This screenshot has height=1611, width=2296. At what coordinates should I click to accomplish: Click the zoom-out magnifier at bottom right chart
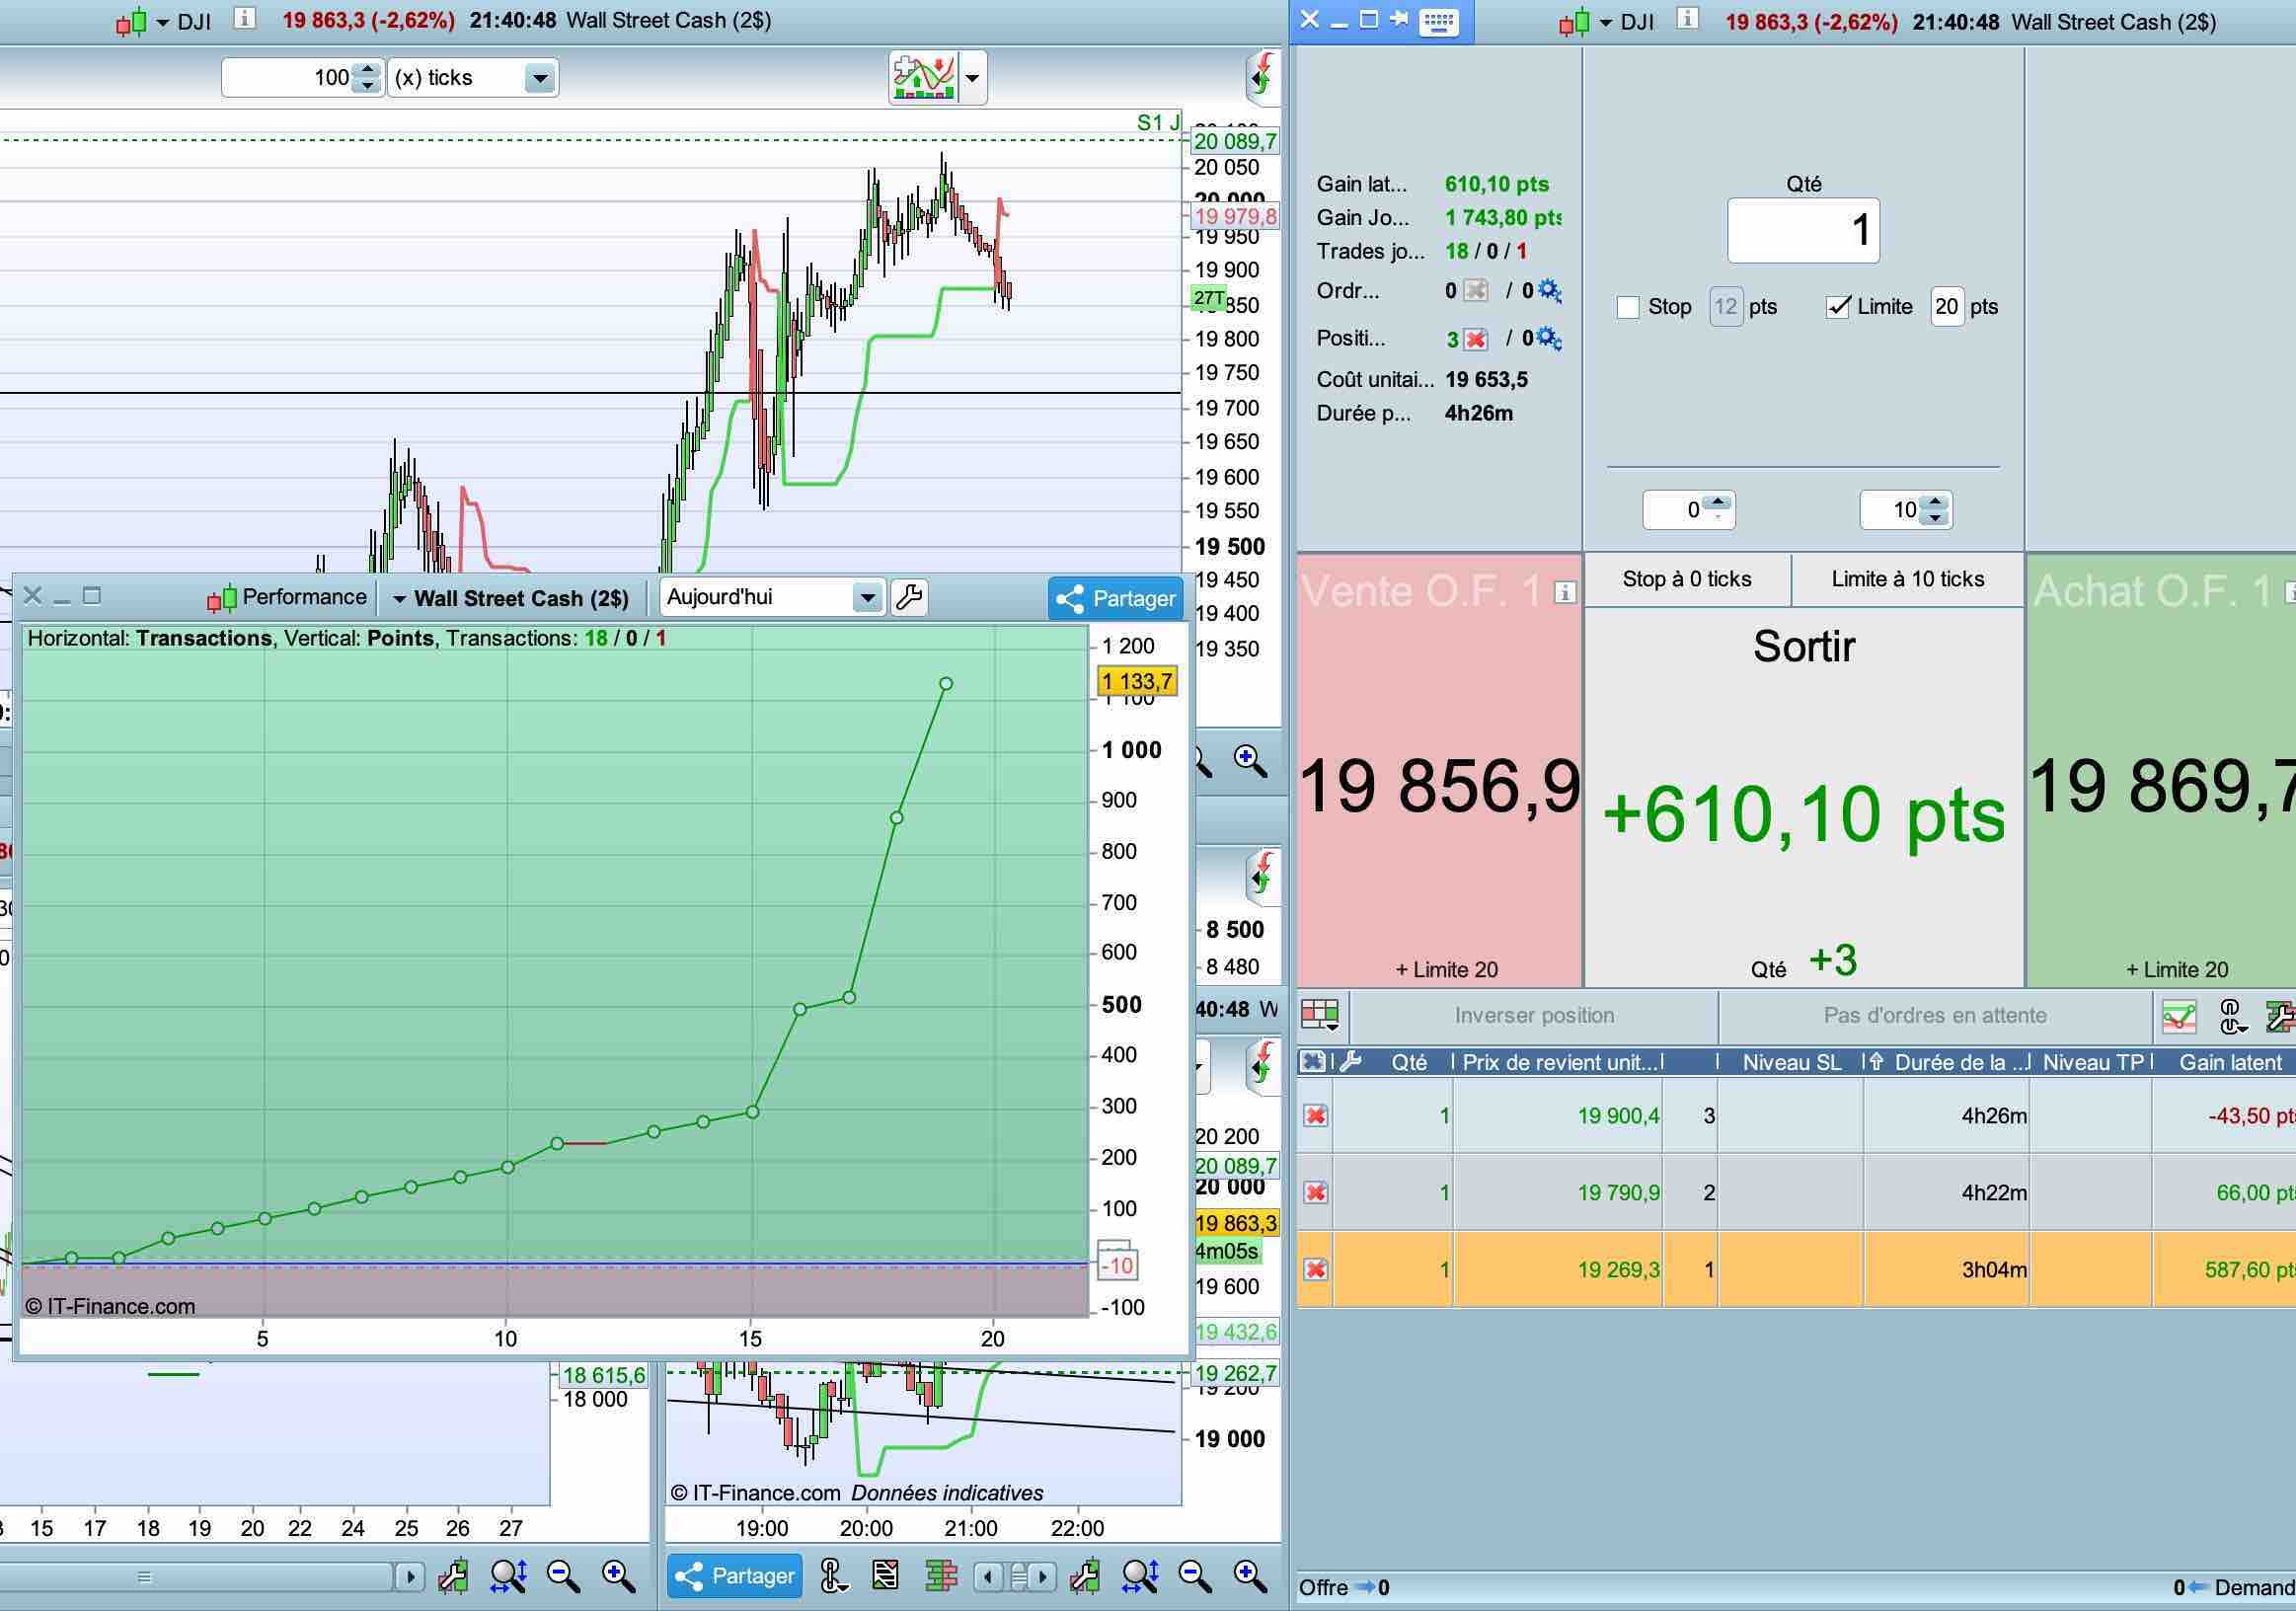[1195, 1577]
